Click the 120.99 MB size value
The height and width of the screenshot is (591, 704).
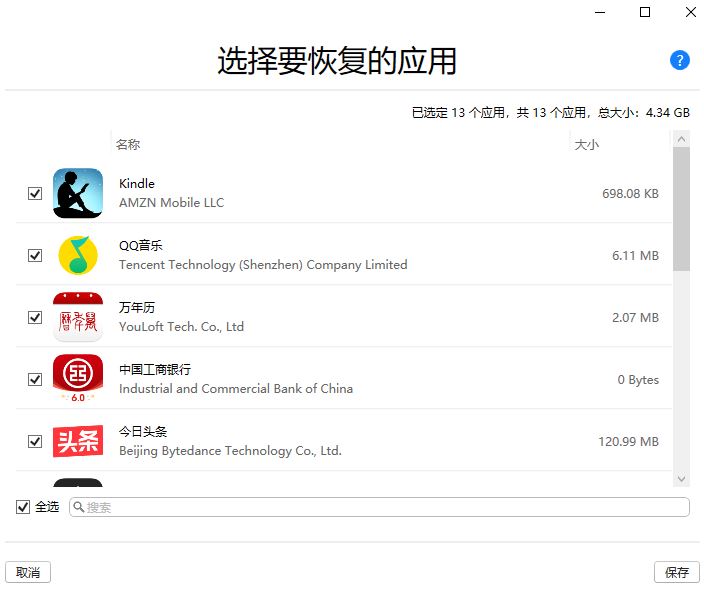pyautogui.click(x=628, y=441)
